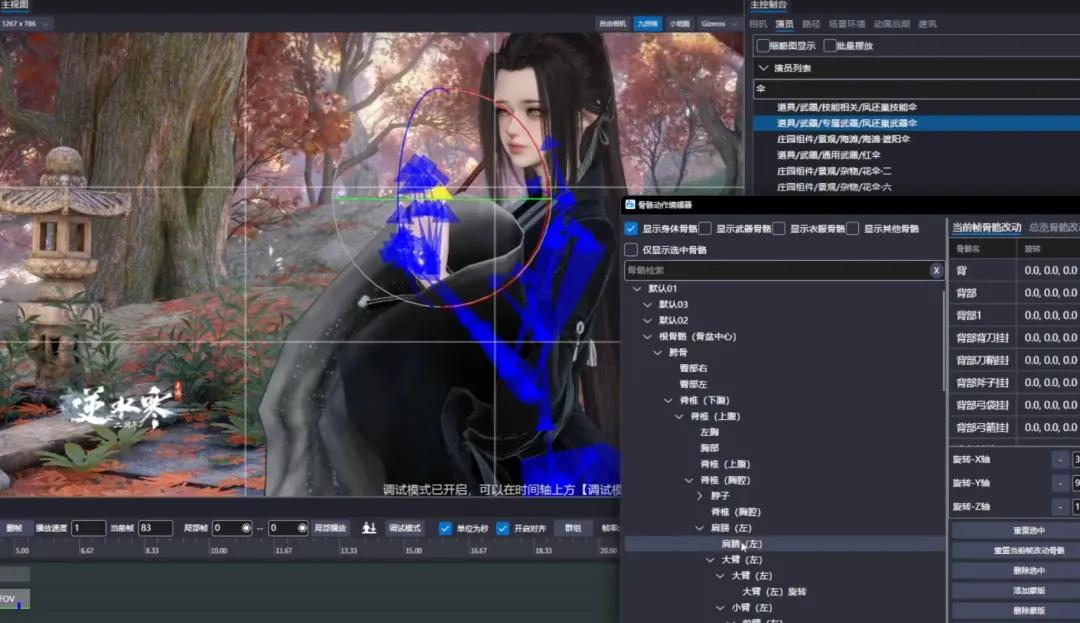Clear bone search with the X icon
1080x623 pixels.
(x=935, y=271)
